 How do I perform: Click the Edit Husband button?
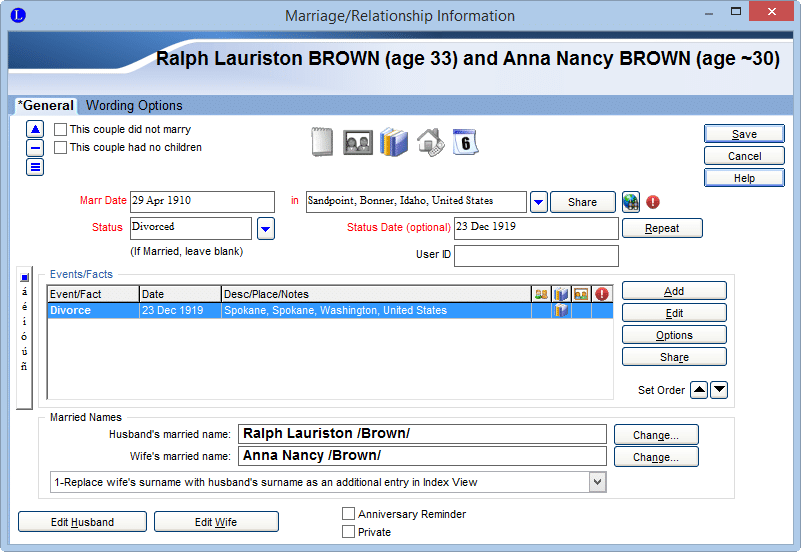pos(83,522)
